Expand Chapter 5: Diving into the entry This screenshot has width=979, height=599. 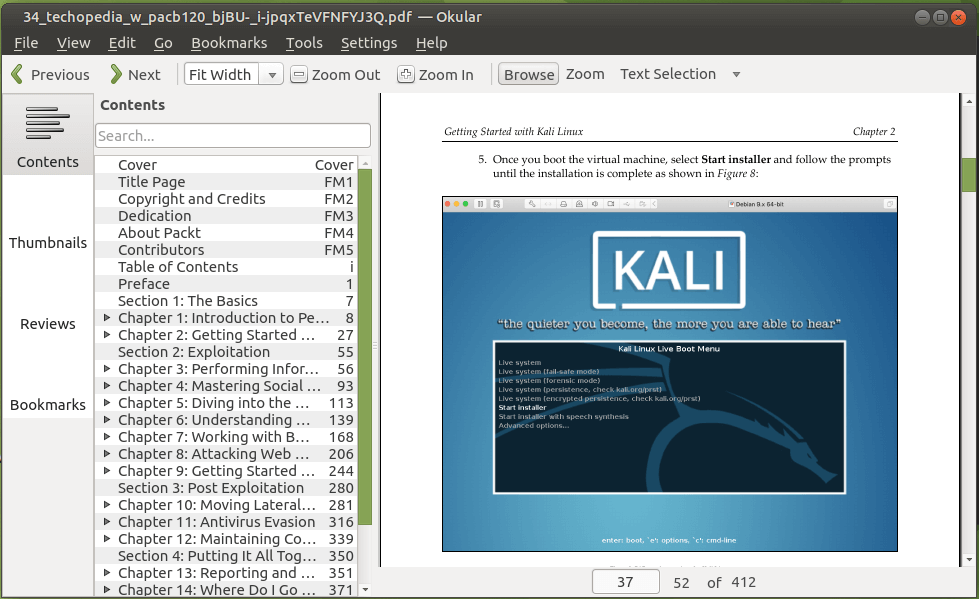pos(107,403)
